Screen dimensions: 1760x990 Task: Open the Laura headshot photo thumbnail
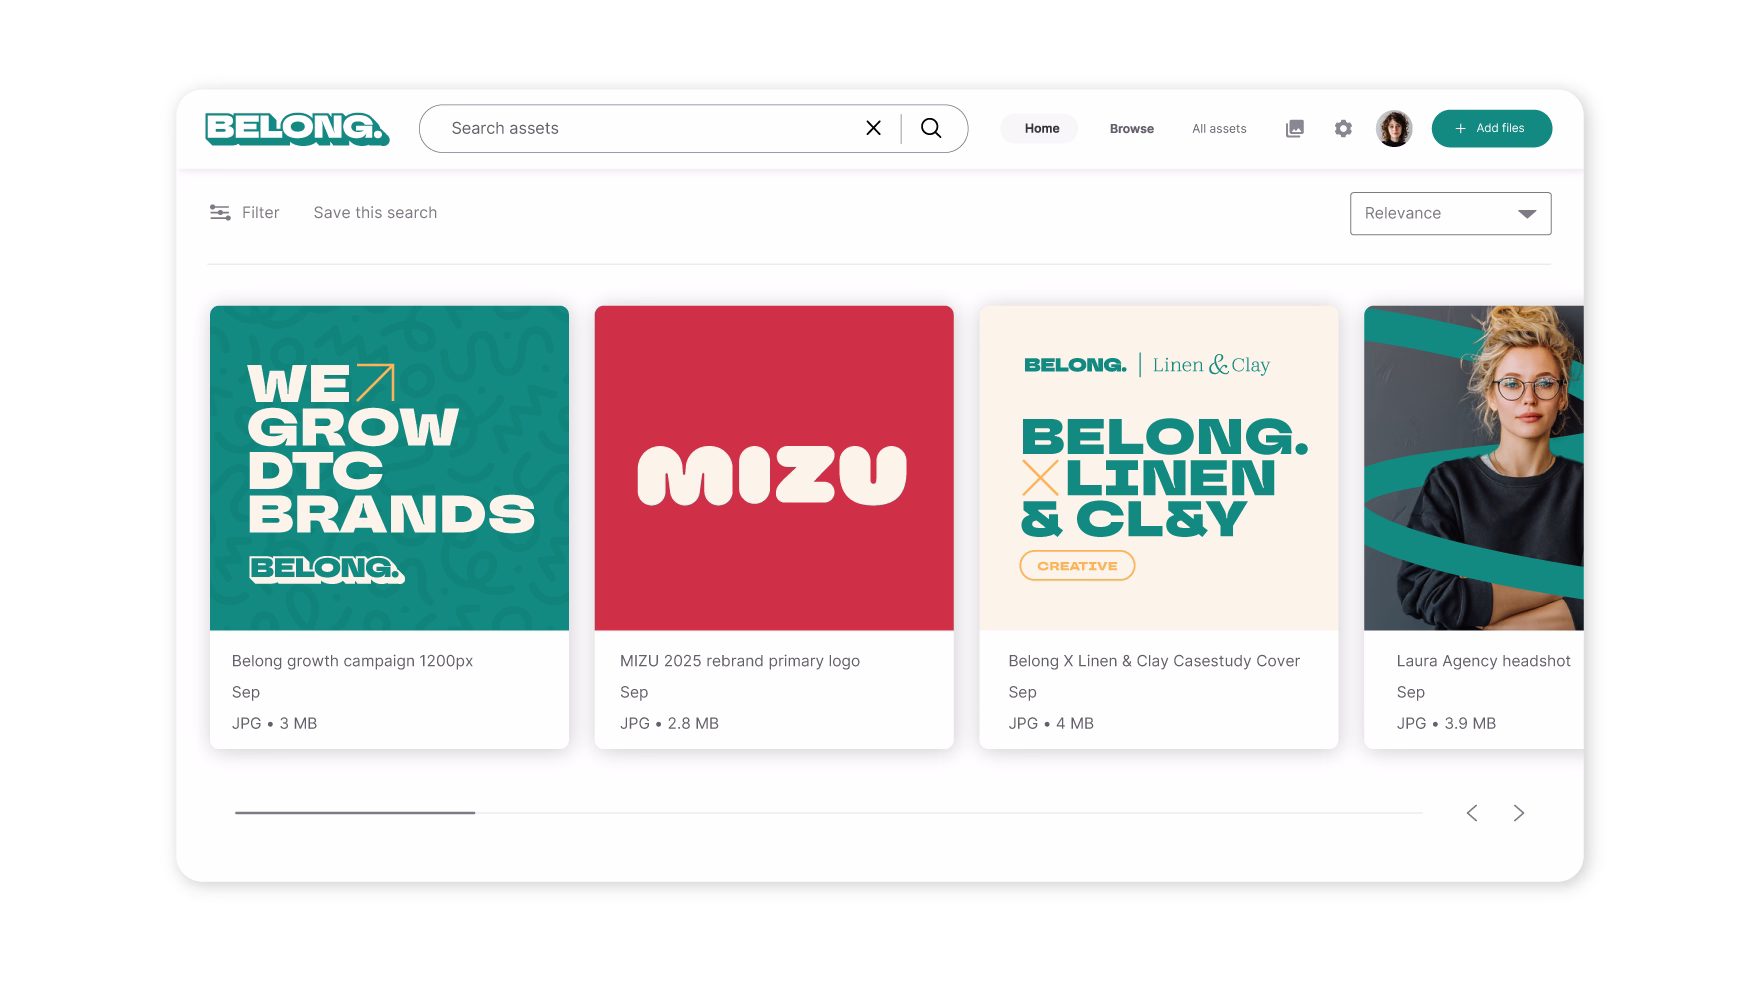(x=1473, y=468)
